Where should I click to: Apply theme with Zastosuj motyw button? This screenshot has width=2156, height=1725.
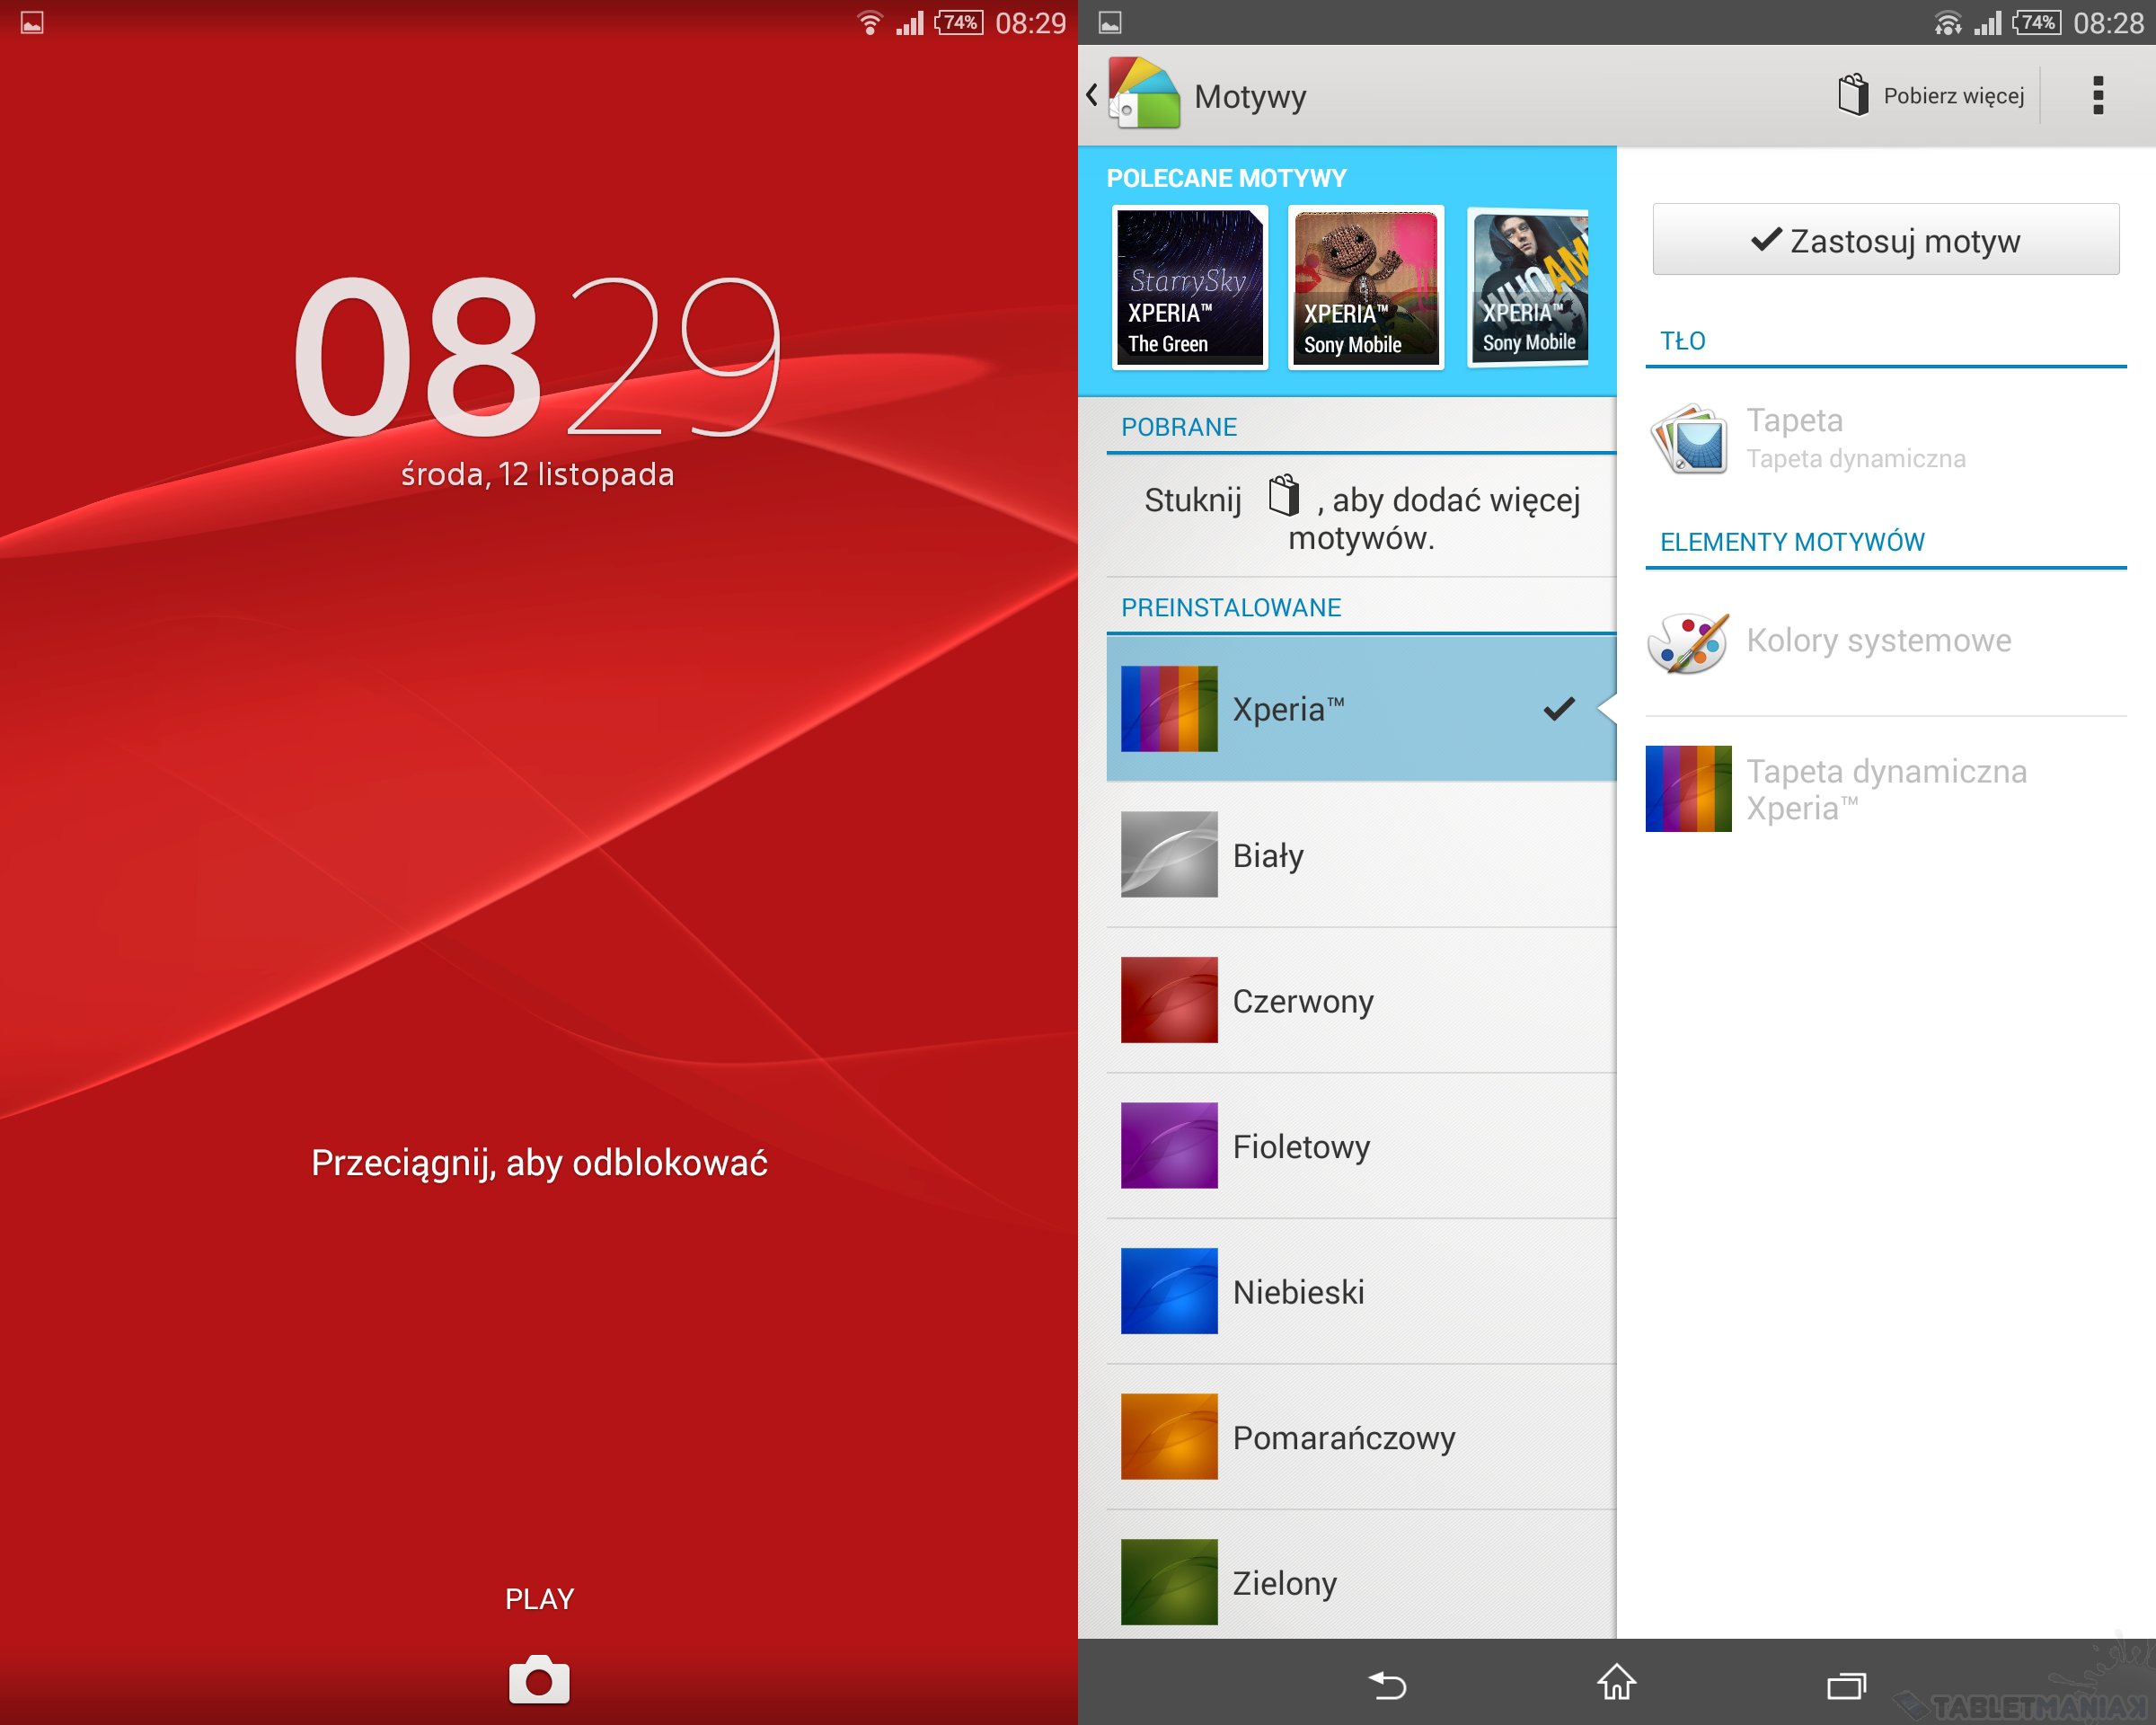pos(1885,240)
